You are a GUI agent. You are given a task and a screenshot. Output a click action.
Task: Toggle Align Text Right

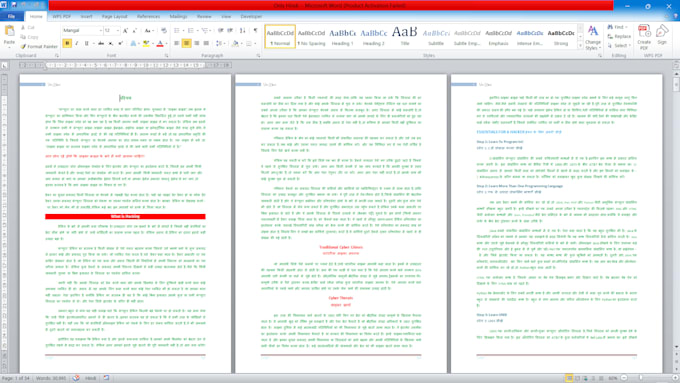pyautogui.click(x=196, y=43)
